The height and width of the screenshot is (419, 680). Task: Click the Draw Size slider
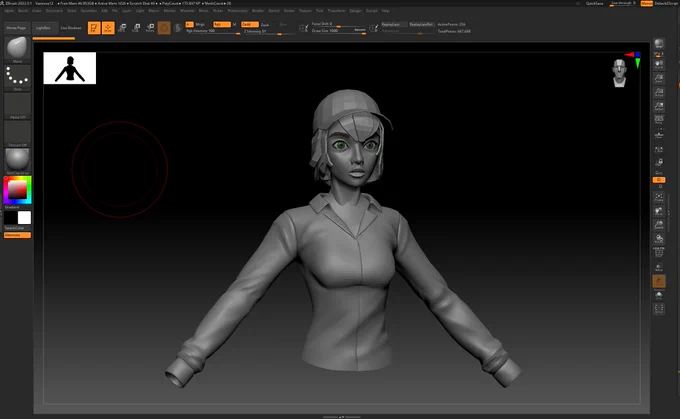click(339, 30)
